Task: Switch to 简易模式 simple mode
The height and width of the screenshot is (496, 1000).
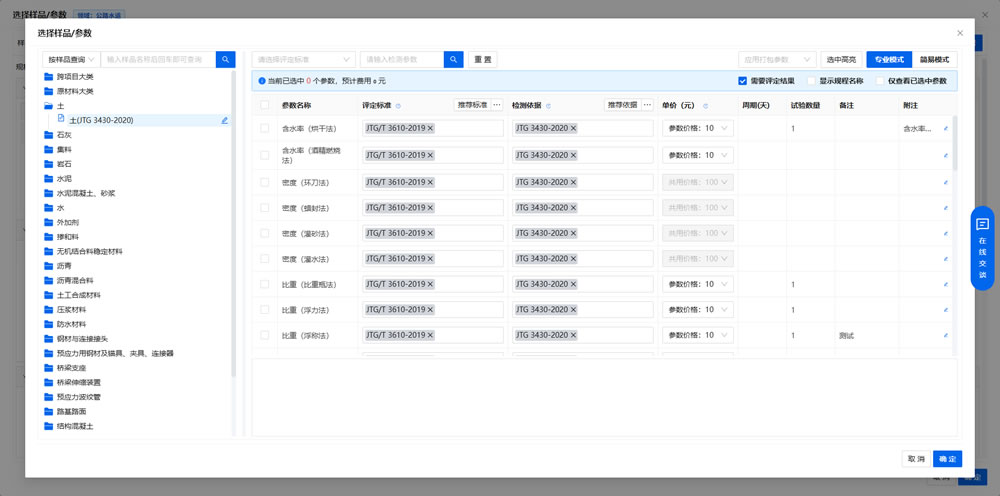Action: pyautogui.click(x=934, y=60)
